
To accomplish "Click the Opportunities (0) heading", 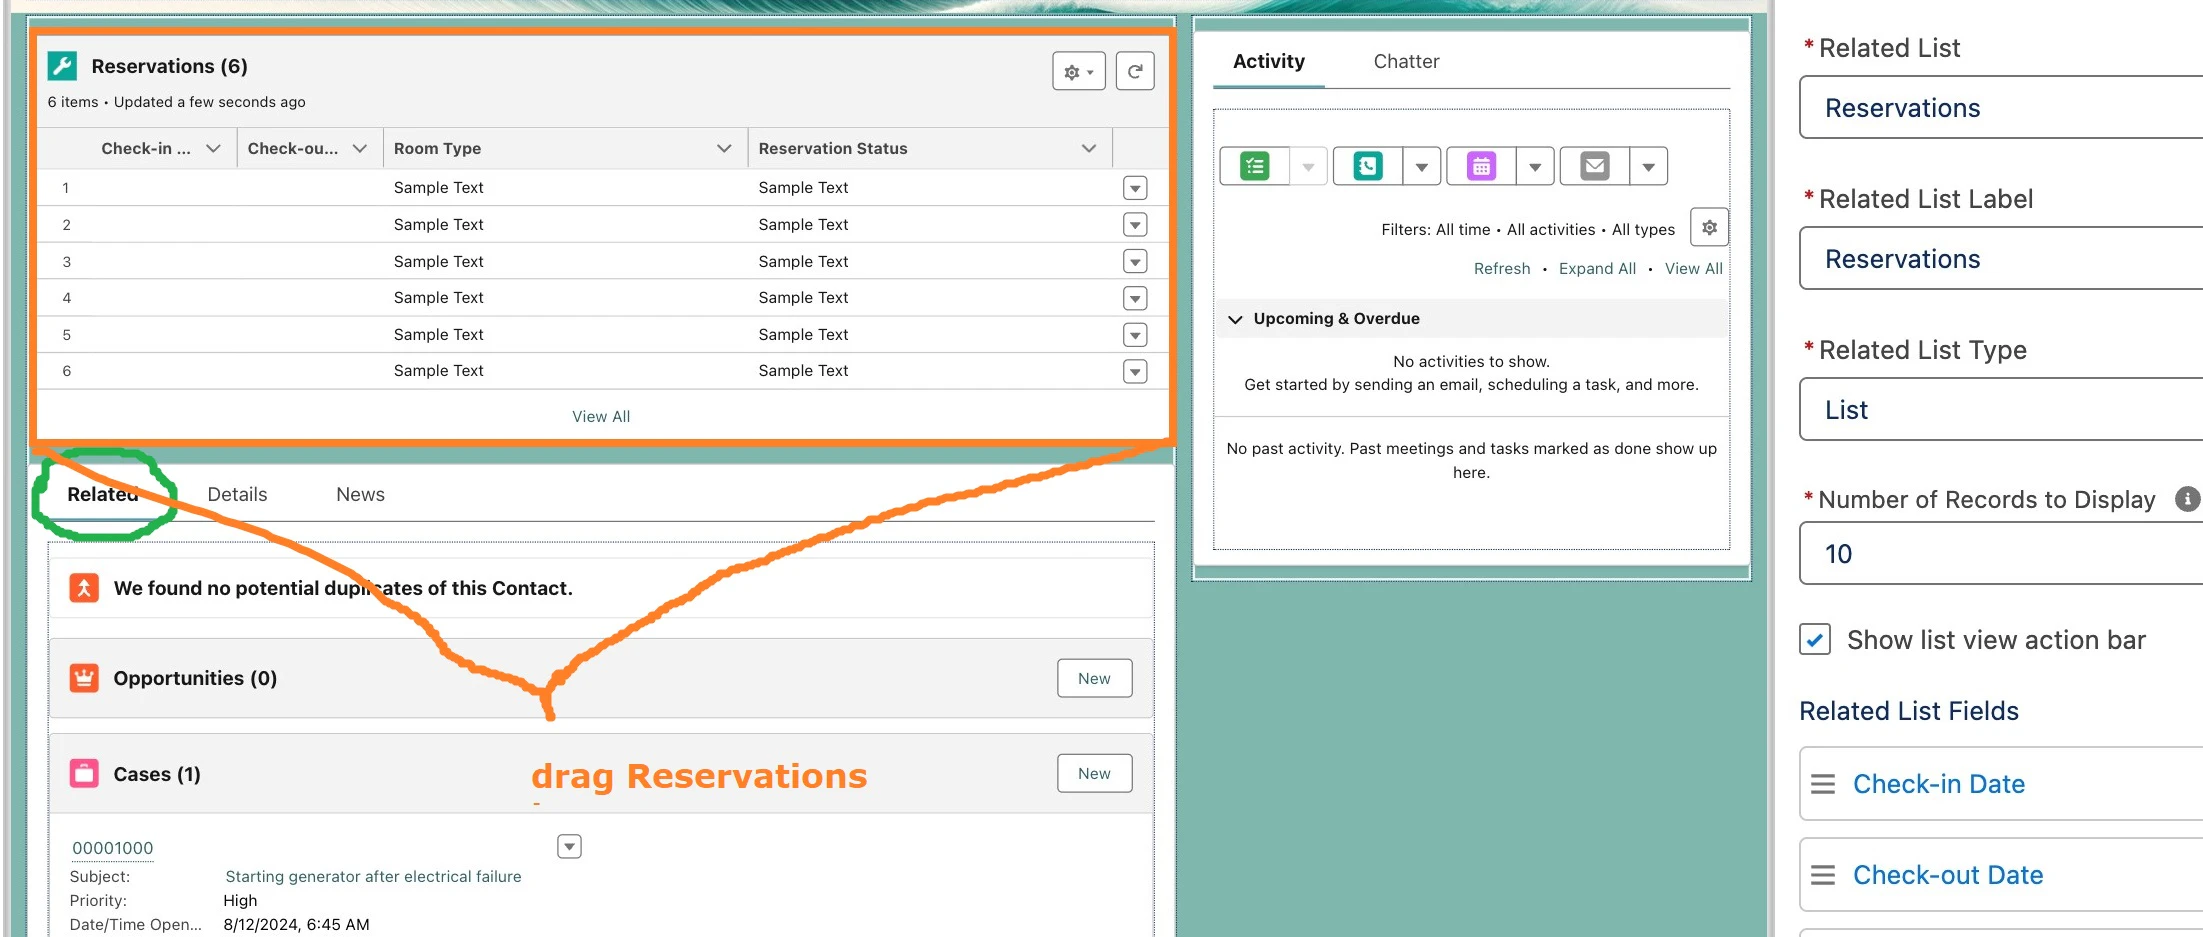I will (195, 678).
